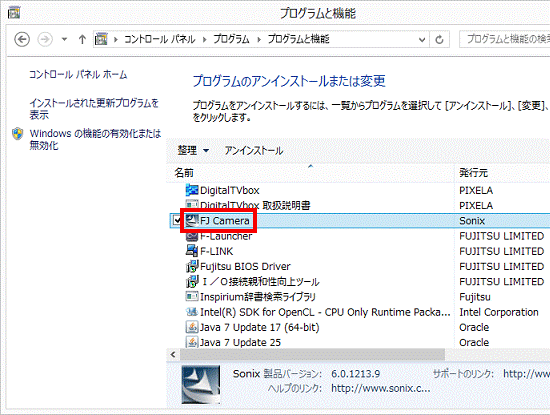Select the DigitalTVbox 取扱説明書 entry name
Image resolution: width=550 pixels, height=415 pixels.
coord(255,206)
